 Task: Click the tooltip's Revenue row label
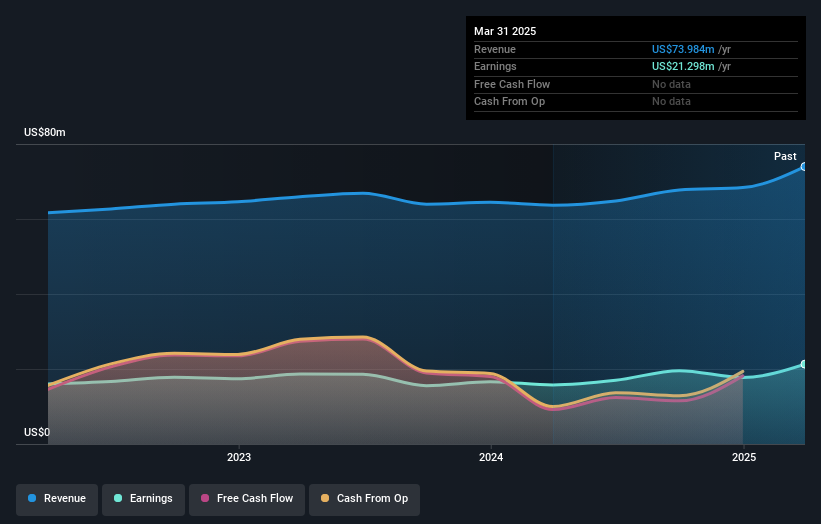pyautogui.click(x=495, y=49)
